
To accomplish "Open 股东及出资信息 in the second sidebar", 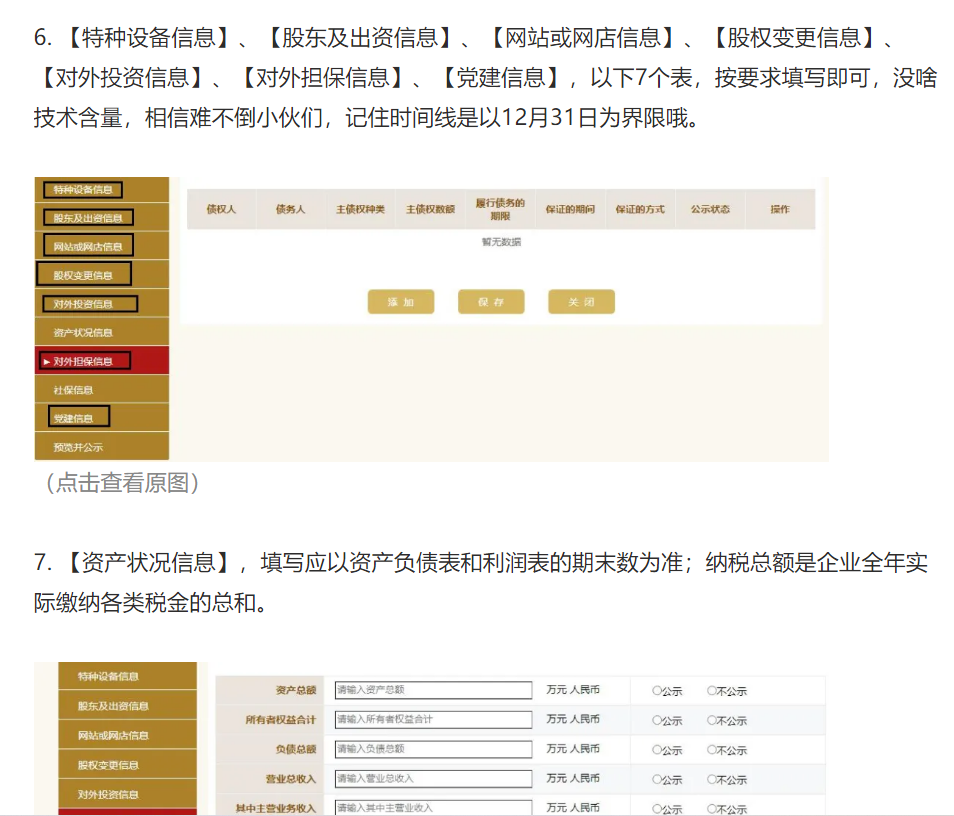I will pyautogui.click(x=127, y=706).
